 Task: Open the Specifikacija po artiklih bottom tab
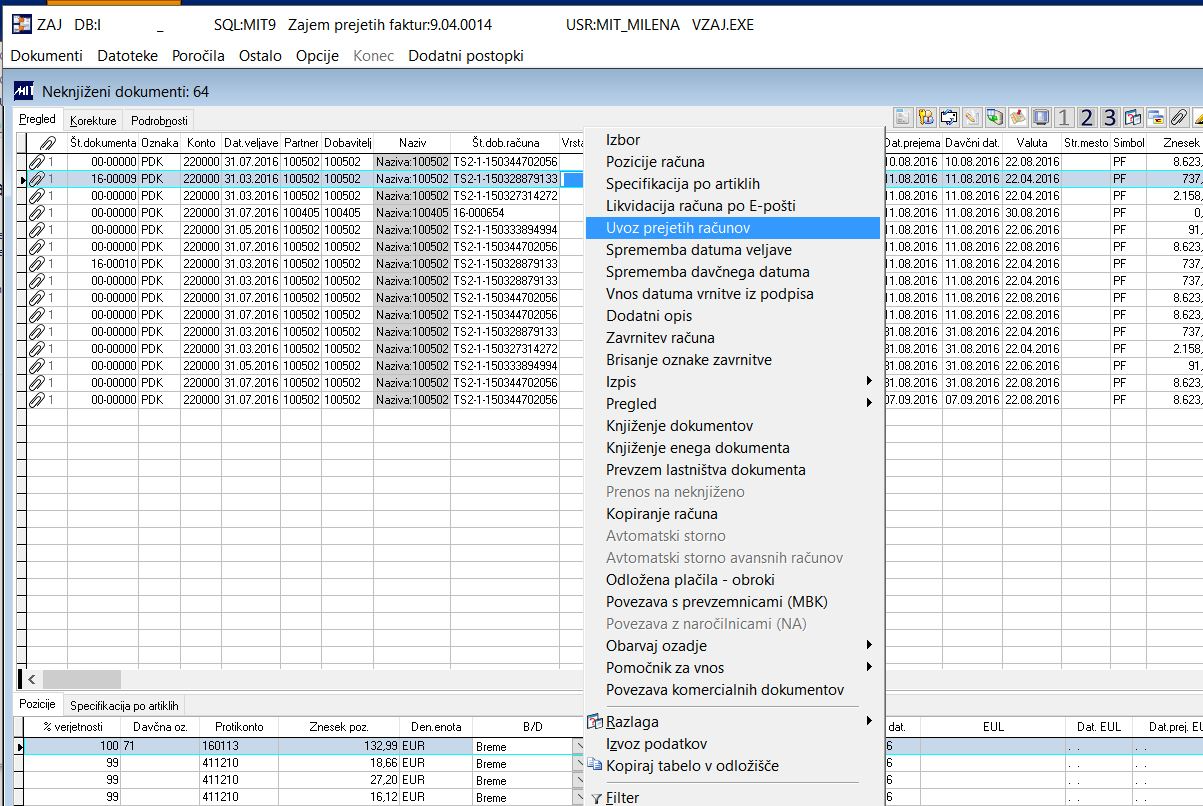click(126, 705)
